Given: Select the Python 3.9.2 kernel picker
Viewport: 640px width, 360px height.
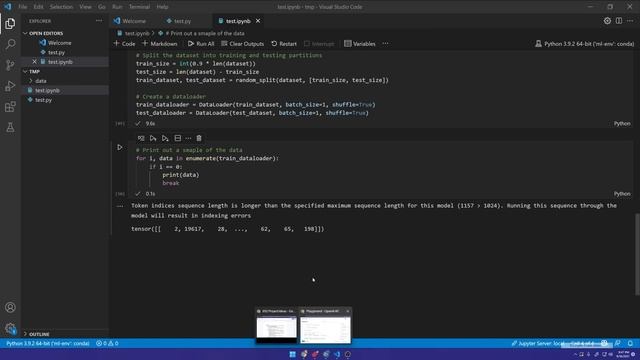Looking at the screenshot, I should point(584,44).
